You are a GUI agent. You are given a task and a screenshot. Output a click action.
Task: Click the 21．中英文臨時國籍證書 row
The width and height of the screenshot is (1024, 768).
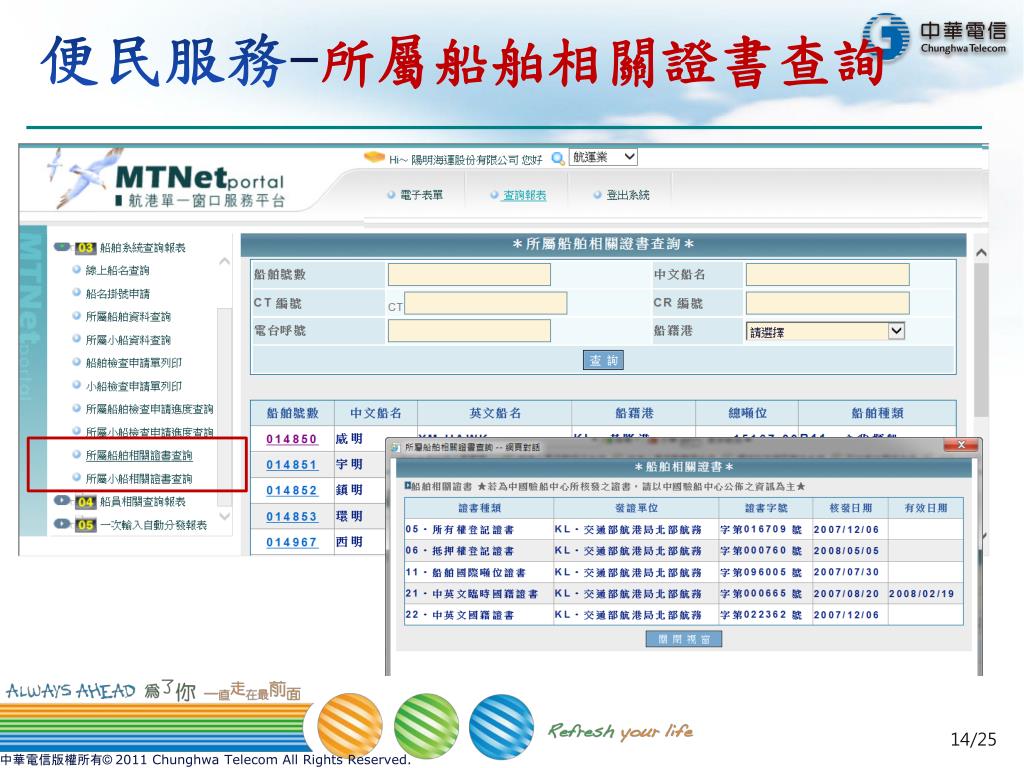click(x=684, y=594)
